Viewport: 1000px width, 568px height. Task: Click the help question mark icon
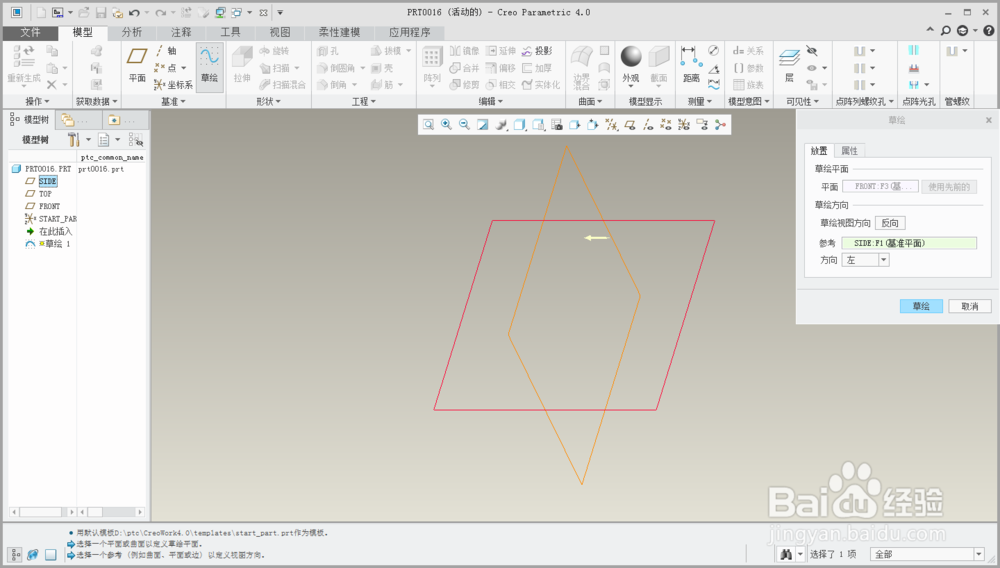pyautogui.click(x=989, y=31)
